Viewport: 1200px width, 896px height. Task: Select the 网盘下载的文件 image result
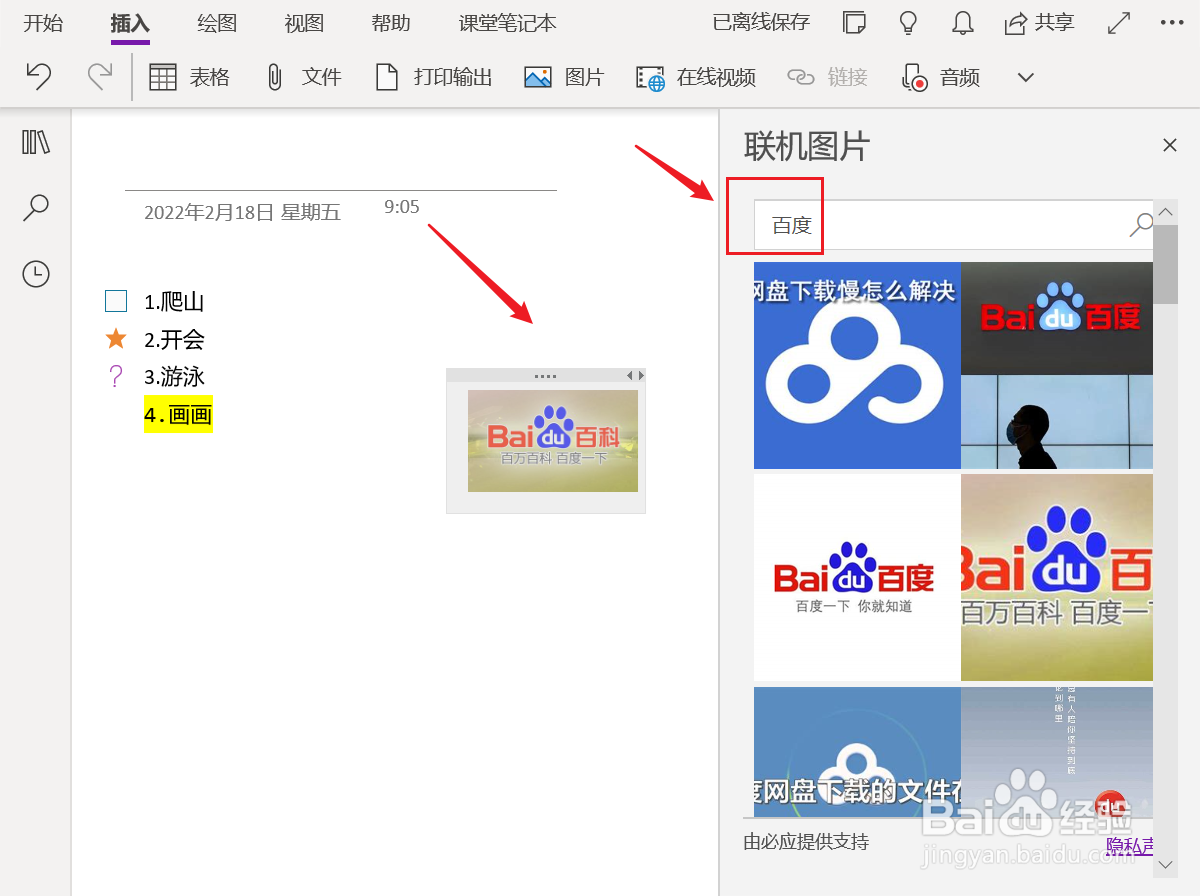pyautogui.click(x=857, y=752)
